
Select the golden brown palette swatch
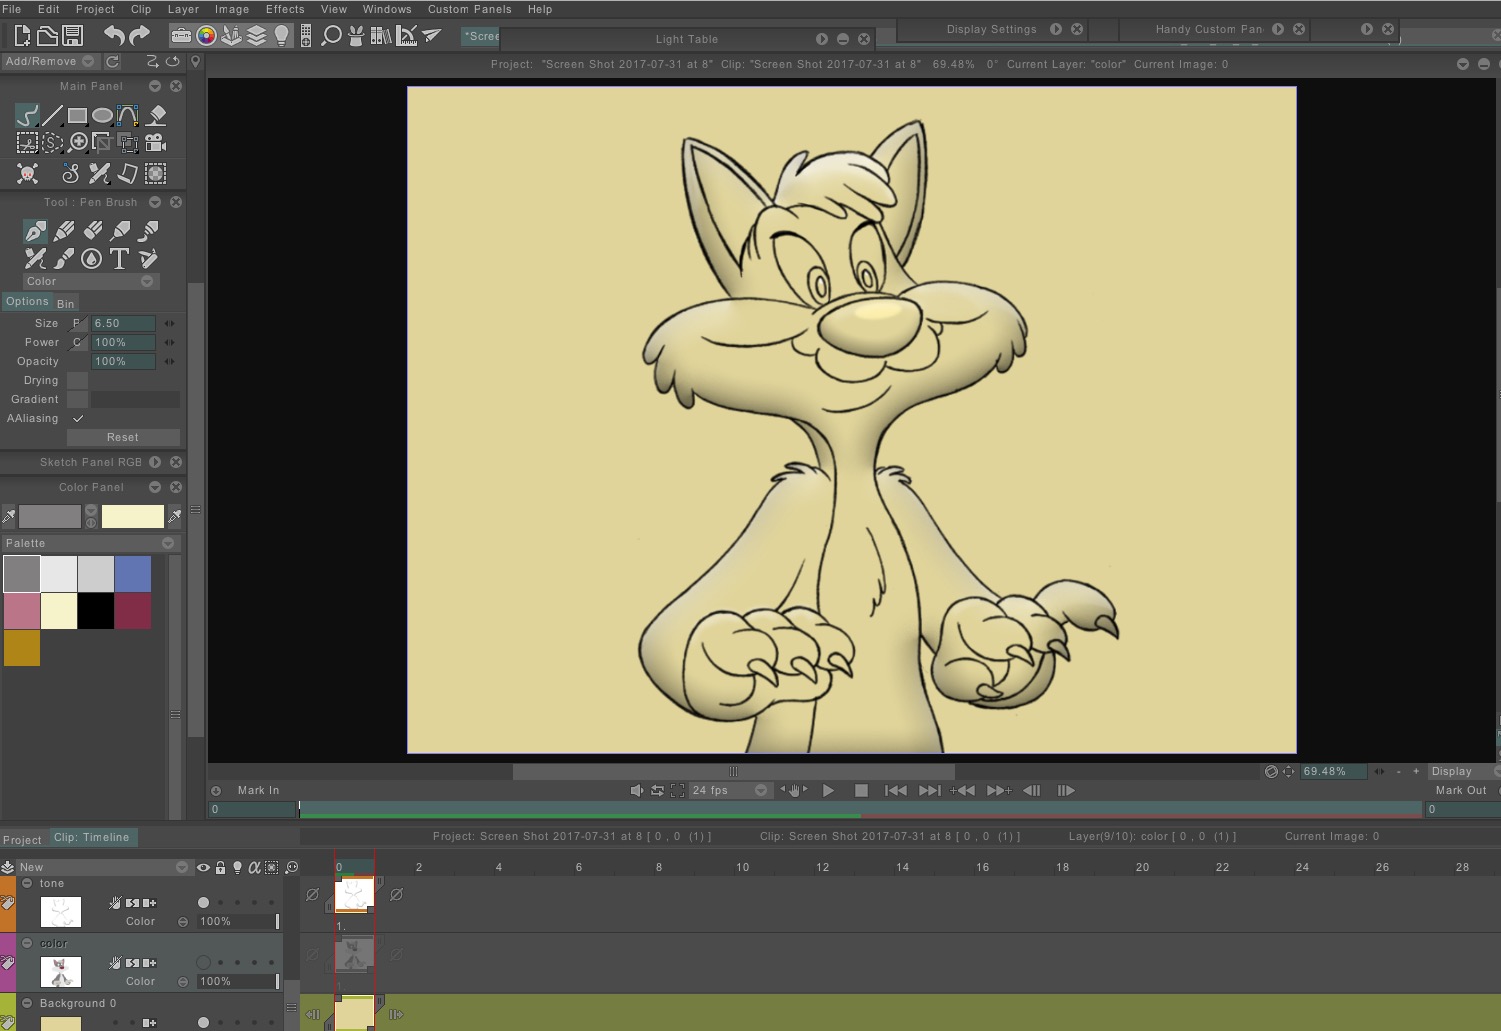click(22, 648)
